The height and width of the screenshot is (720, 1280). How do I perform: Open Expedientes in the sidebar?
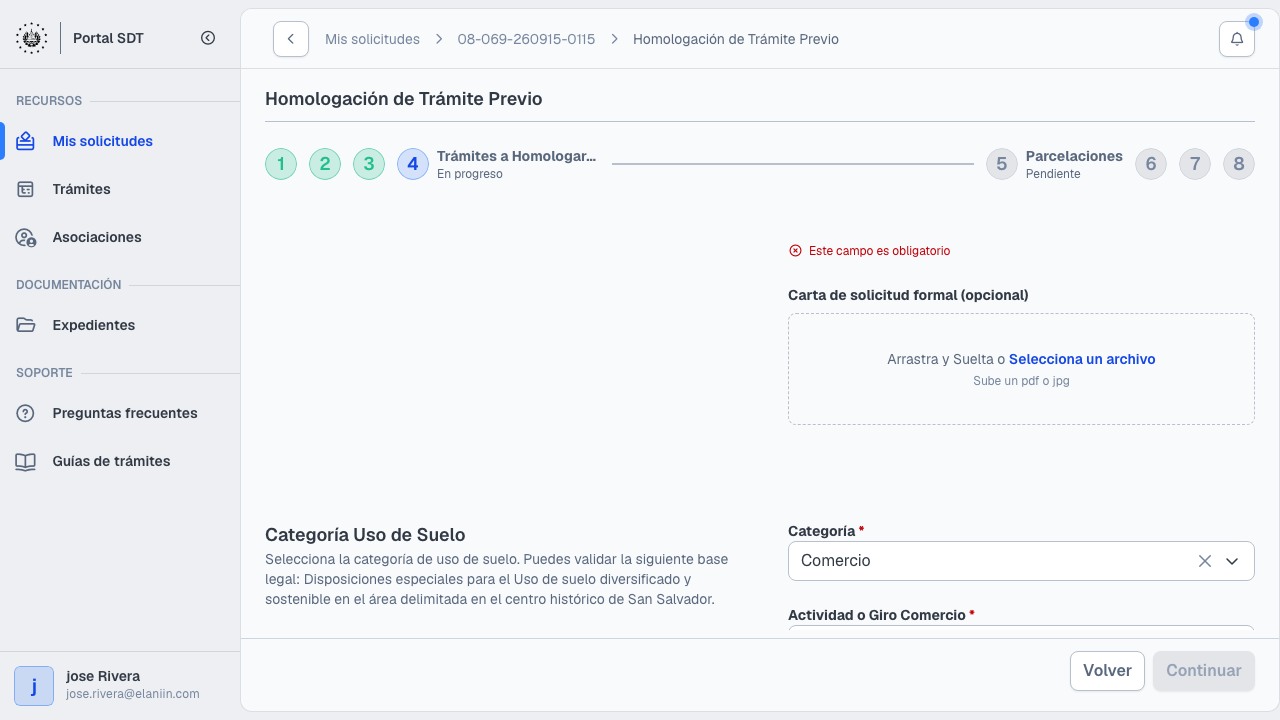(x=120, y=325)
